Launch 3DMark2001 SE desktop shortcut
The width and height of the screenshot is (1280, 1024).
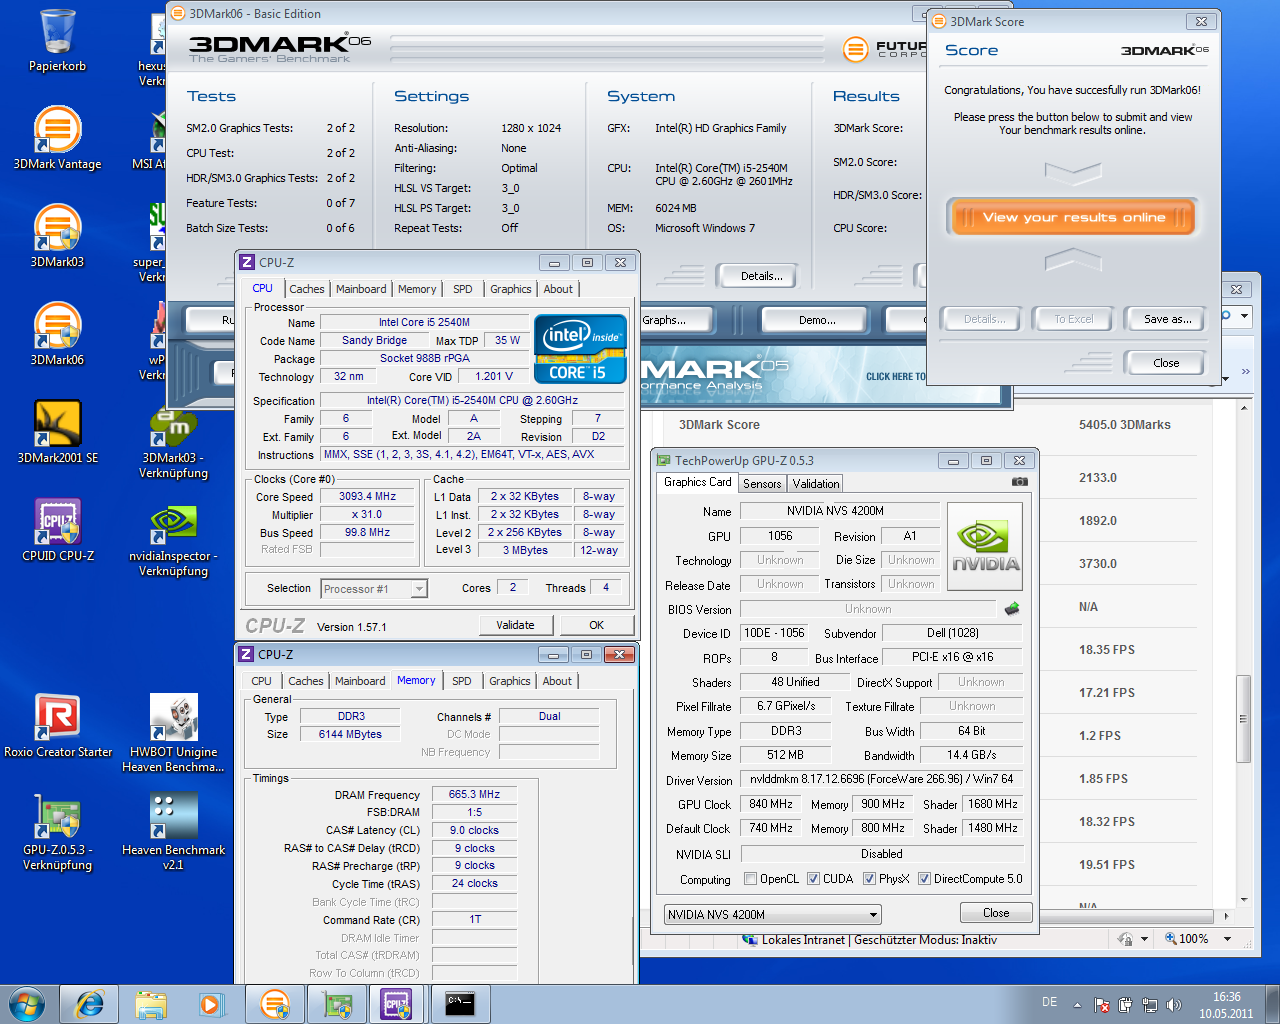[57, 432]
